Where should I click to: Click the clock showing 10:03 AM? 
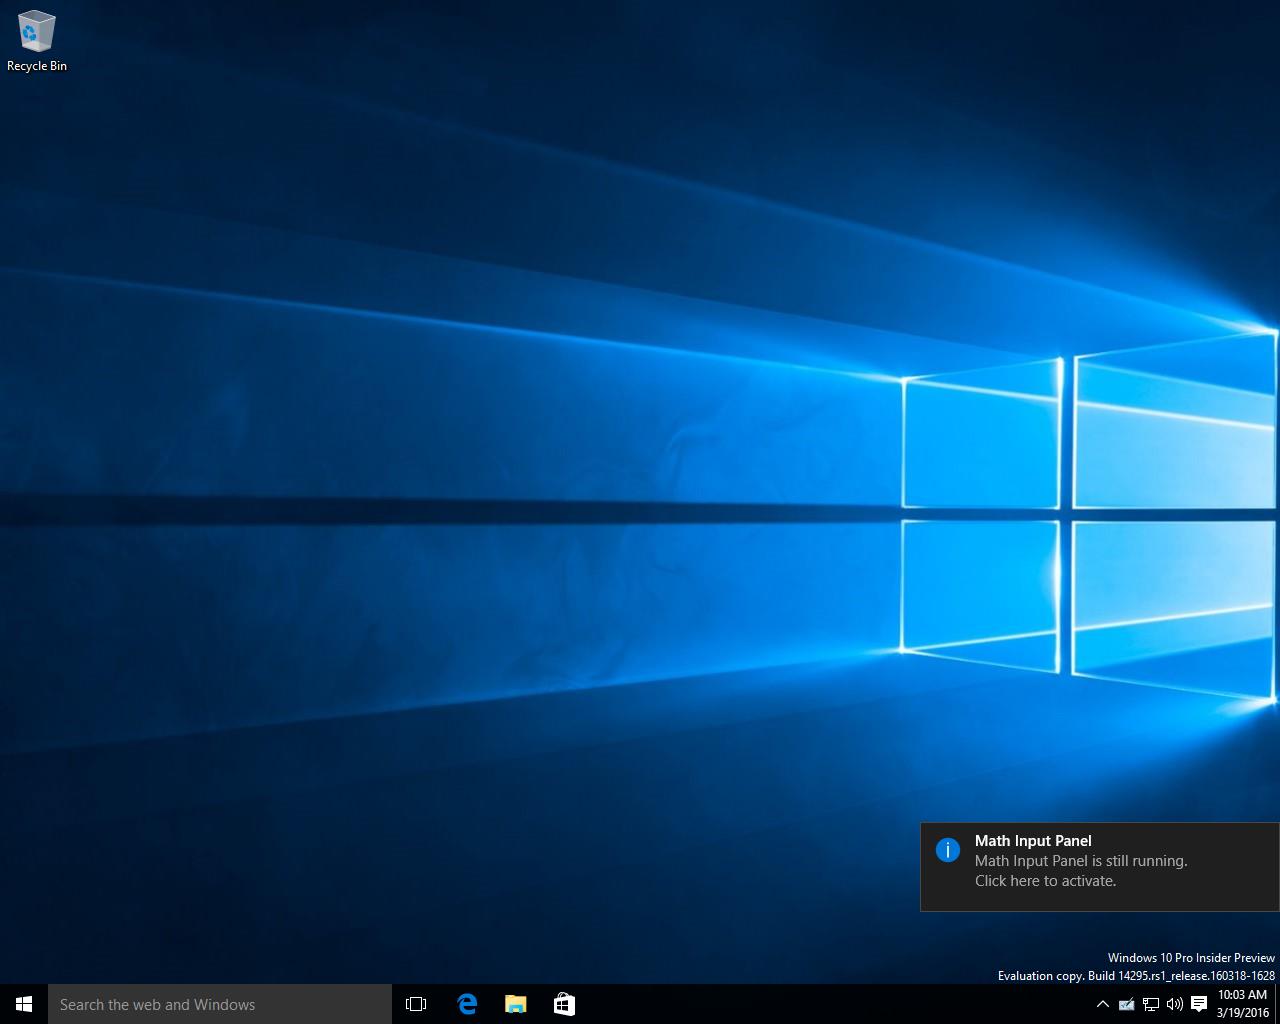click(1243, 1004)
